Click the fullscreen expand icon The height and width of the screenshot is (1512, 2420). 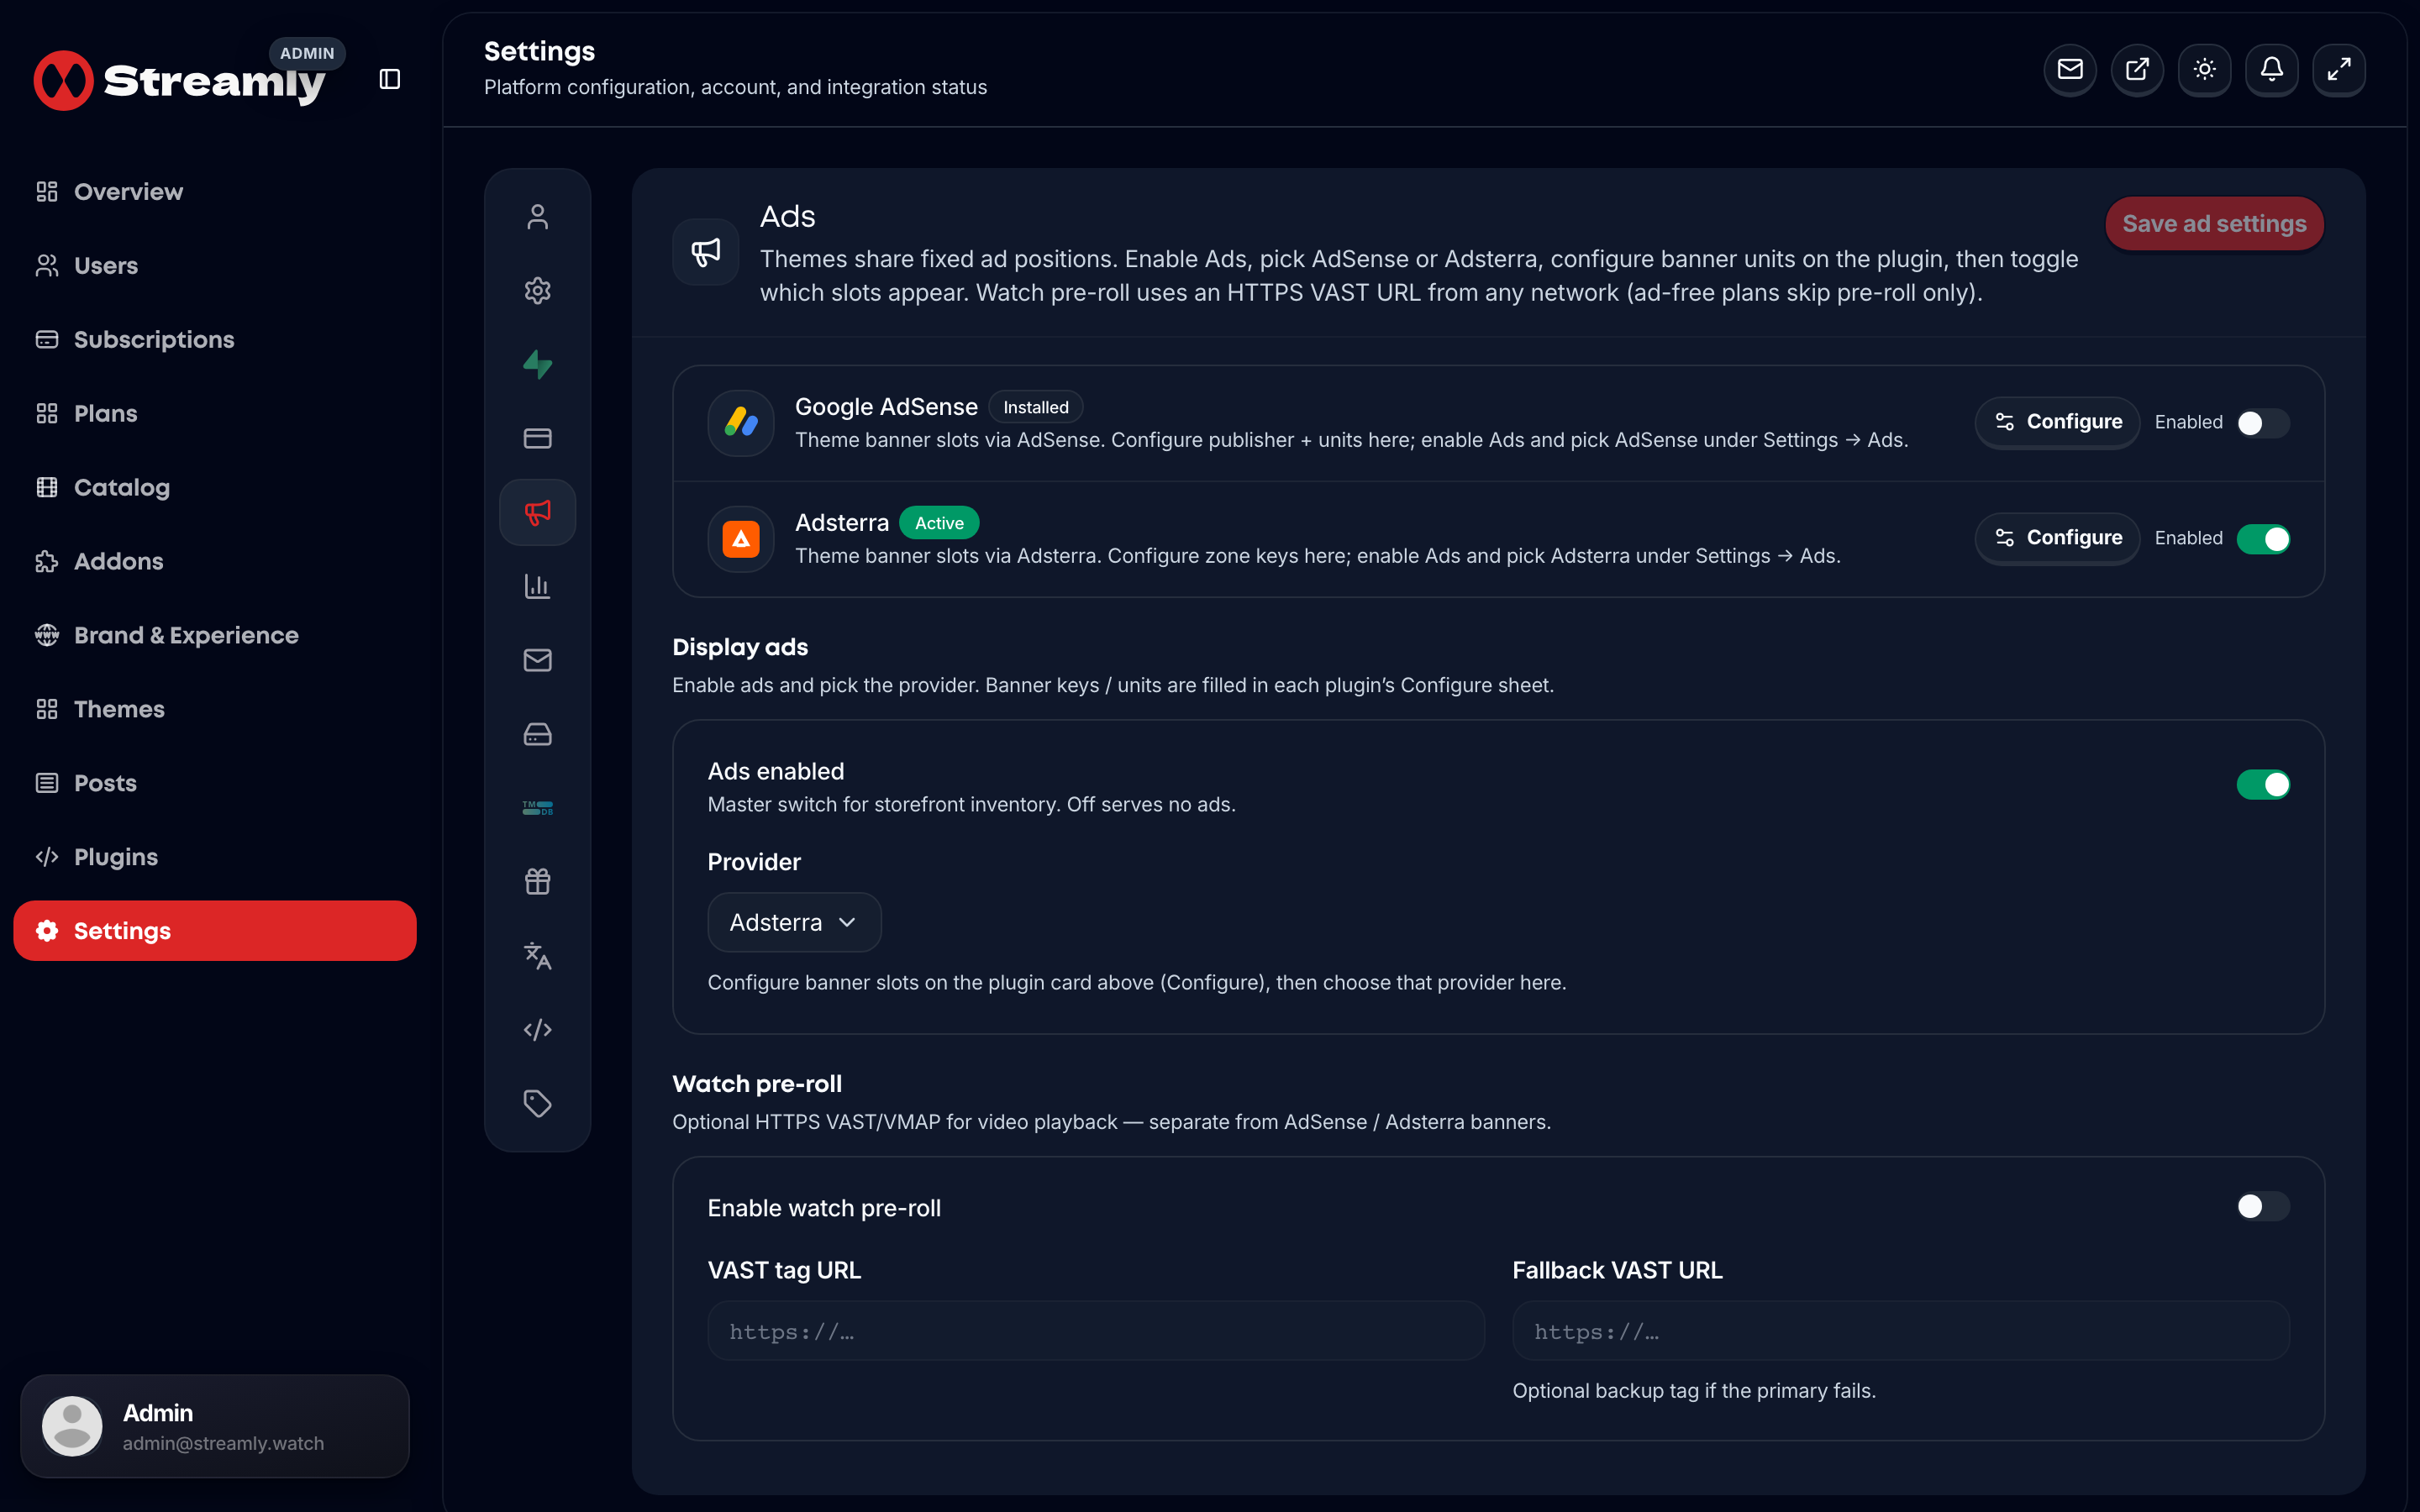[2338, 69]
